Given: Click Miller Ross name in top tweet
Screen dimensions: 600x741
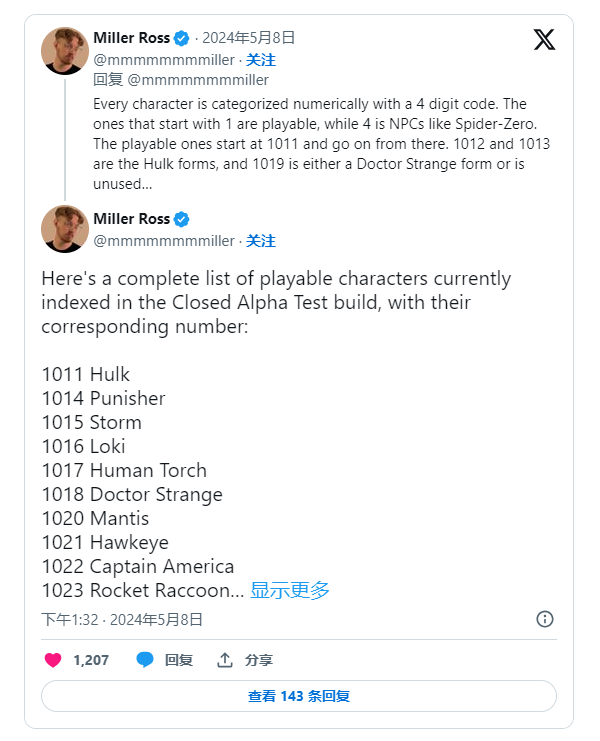Looking at the screenshot, I should point(132,38).
